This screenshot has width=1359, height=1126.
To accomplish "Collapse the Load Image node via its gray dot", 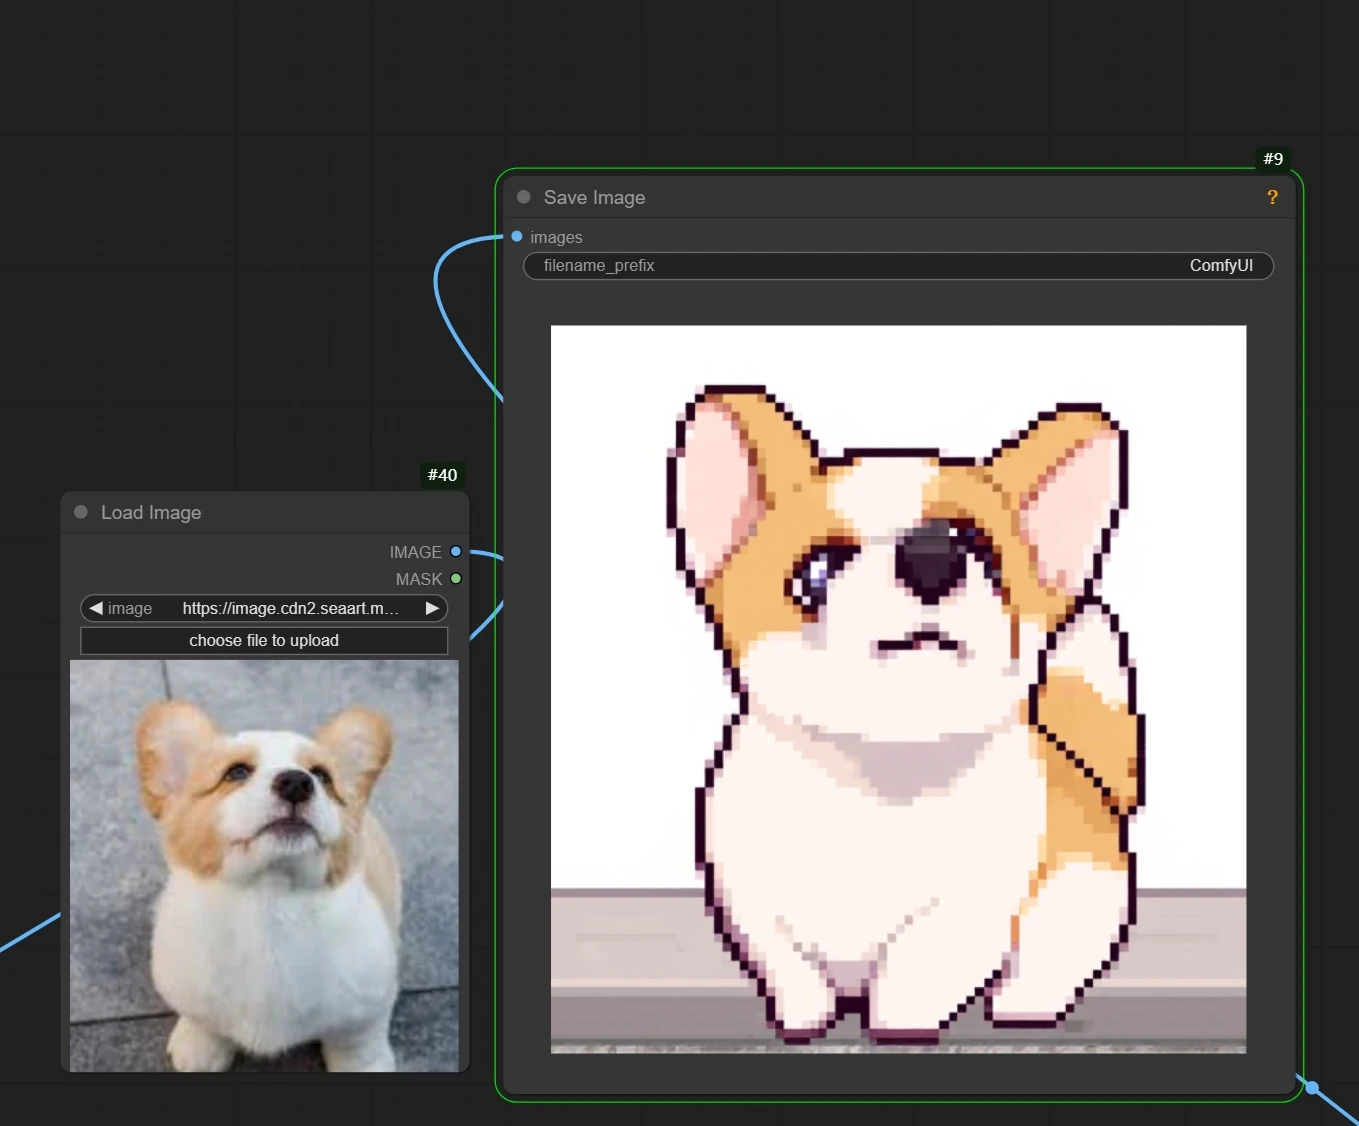I will coord(81,512).
